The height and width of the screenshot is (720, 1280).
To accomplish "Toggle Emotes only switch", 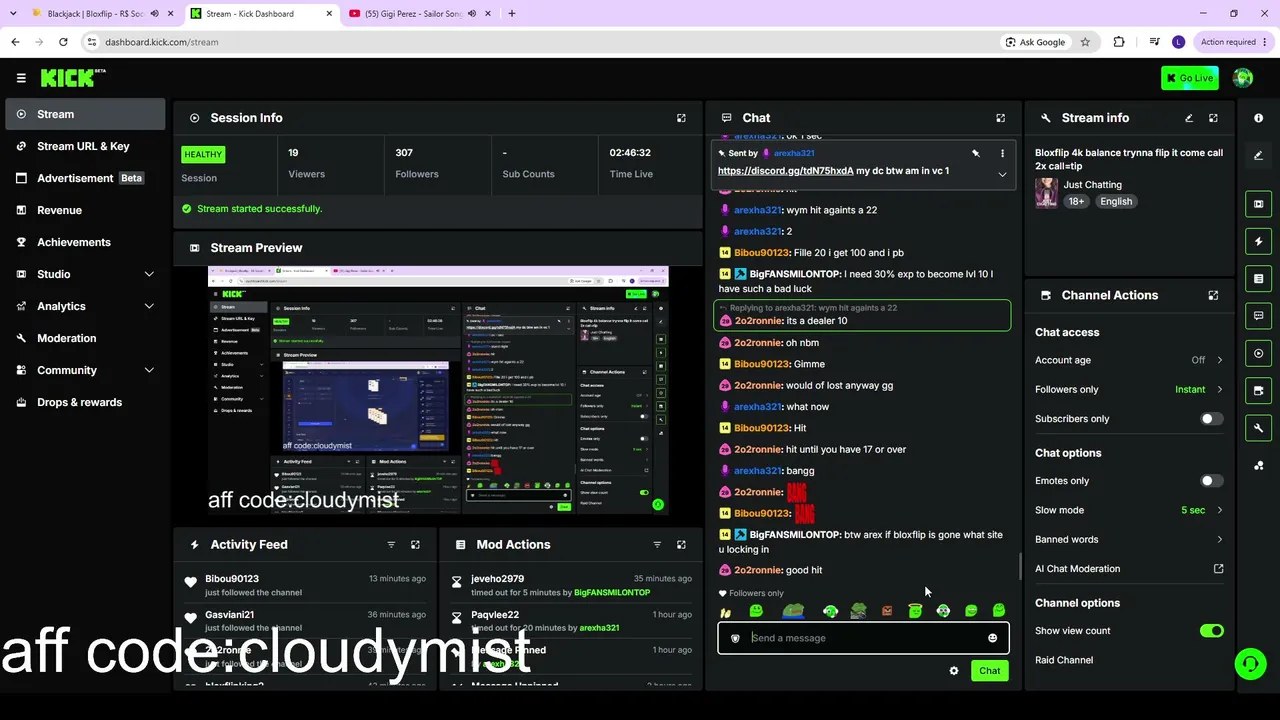I will pyautogui.click(x=1211, y=481).
